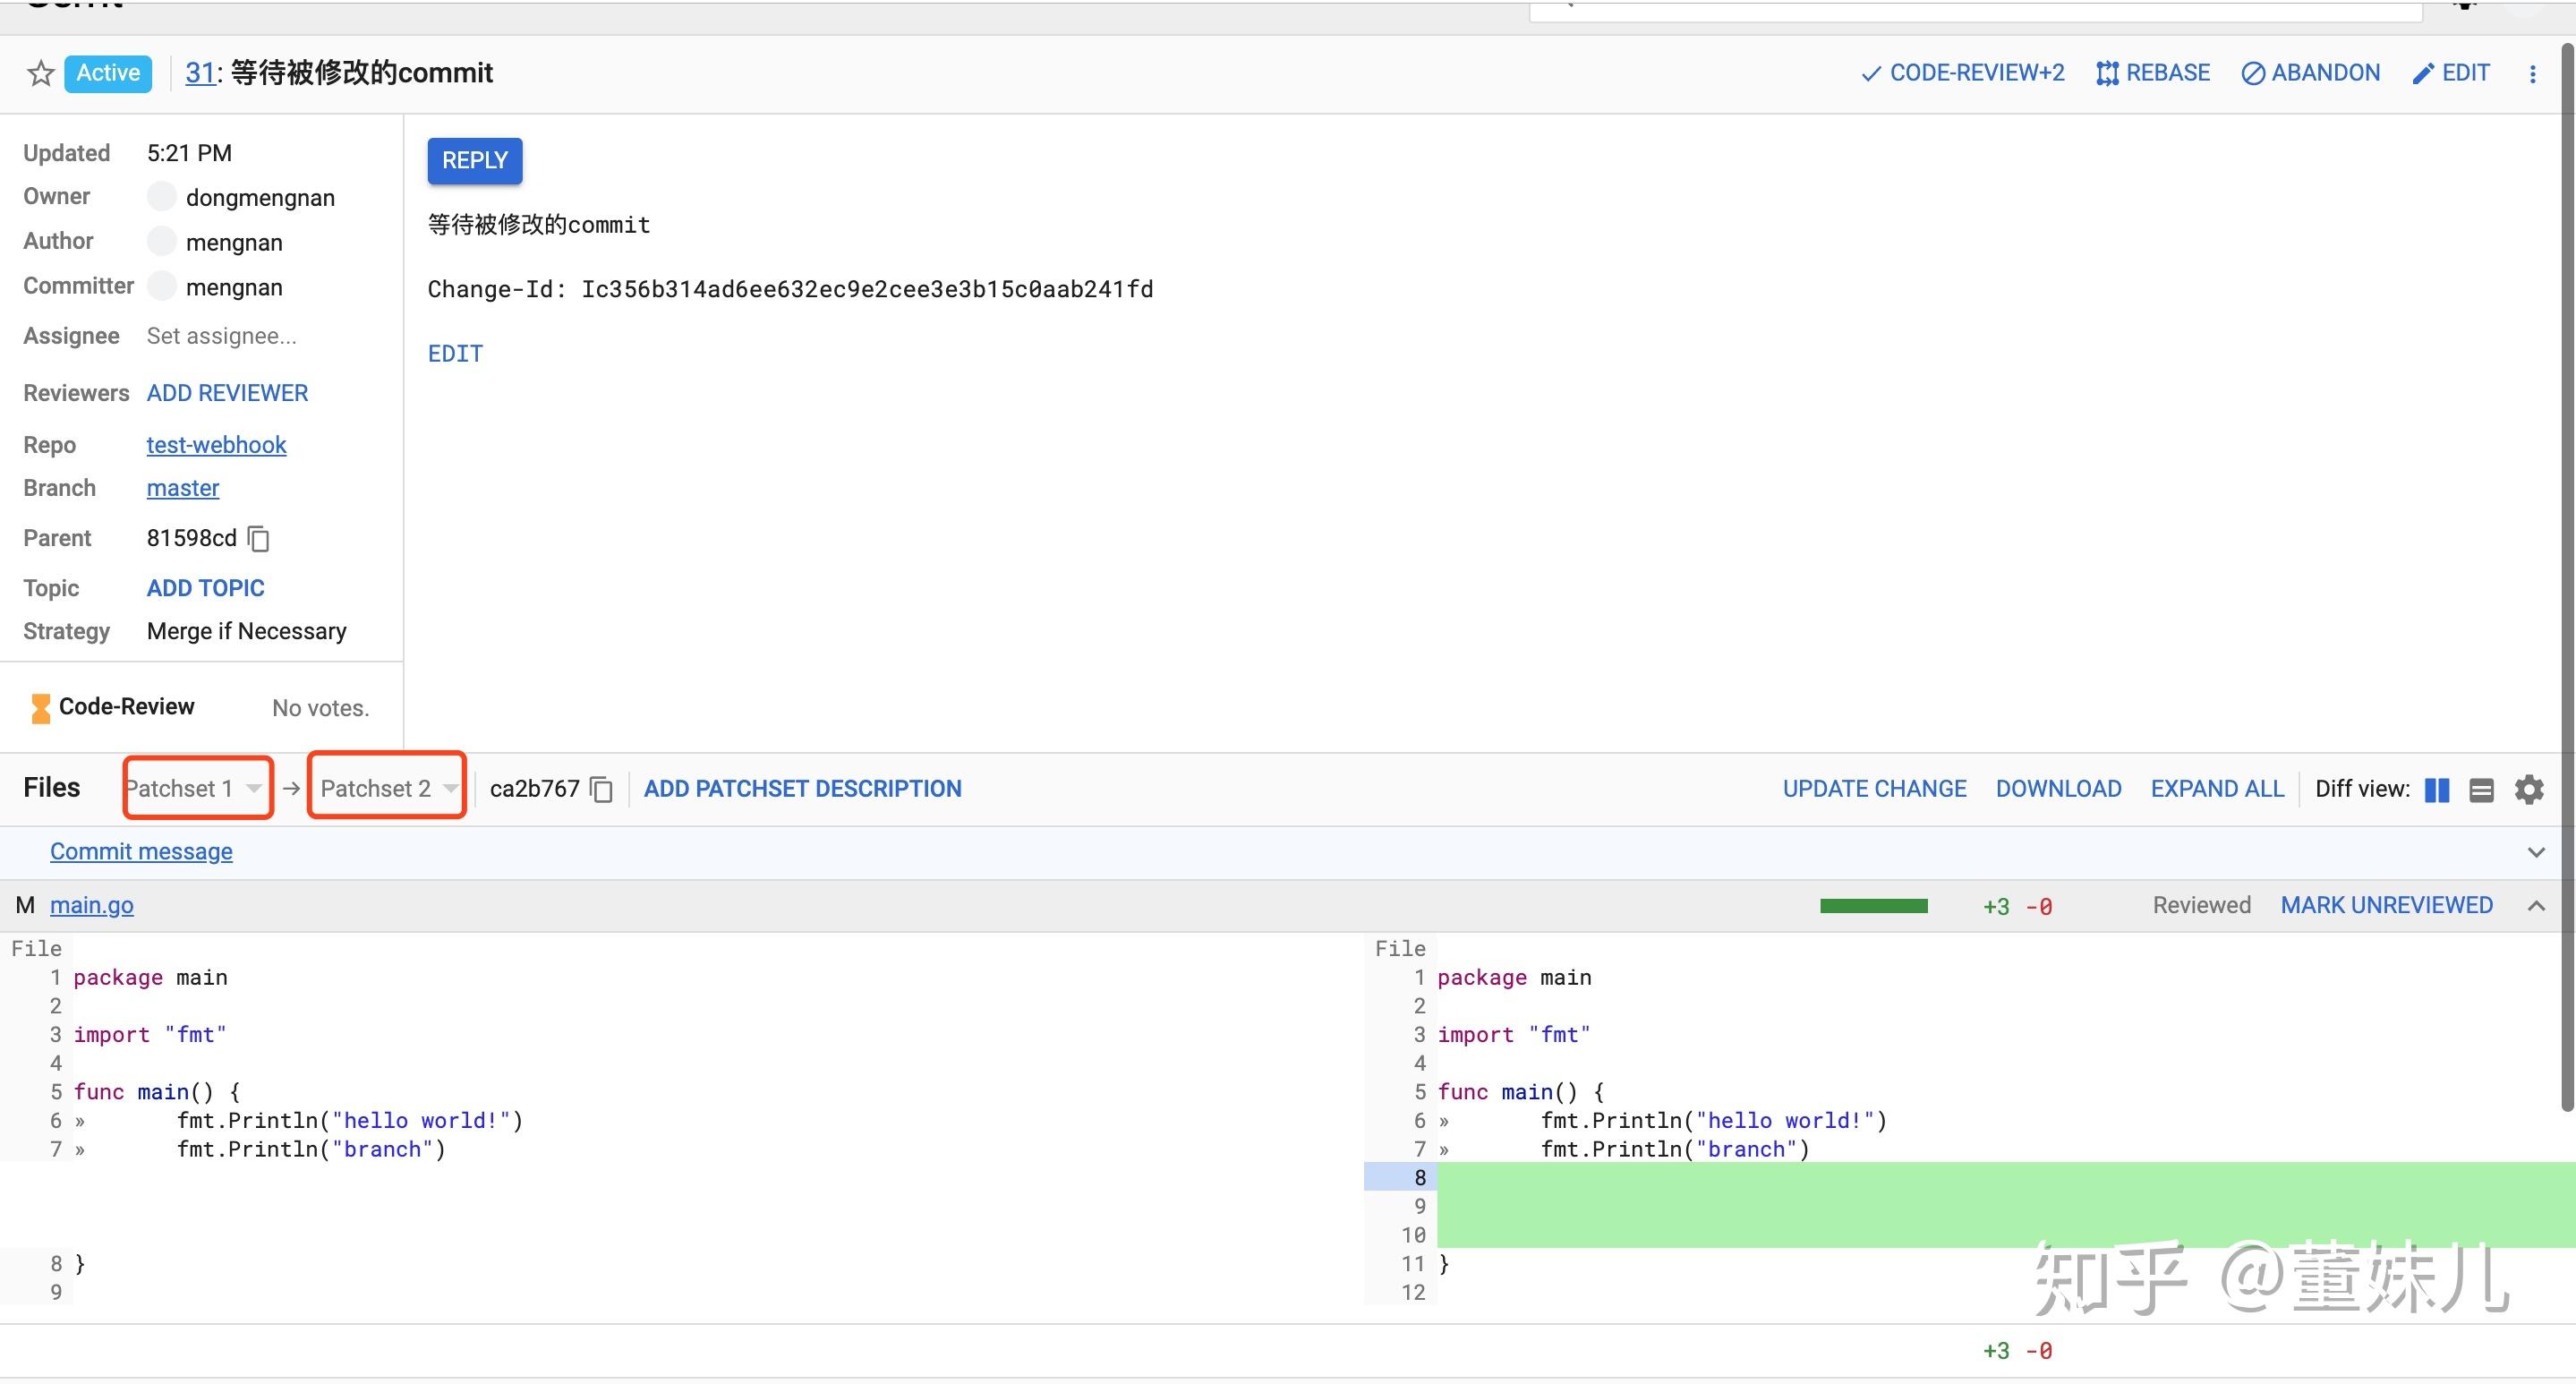Click the REPLY button
2576x1384 pixels.
coord(474,161)
